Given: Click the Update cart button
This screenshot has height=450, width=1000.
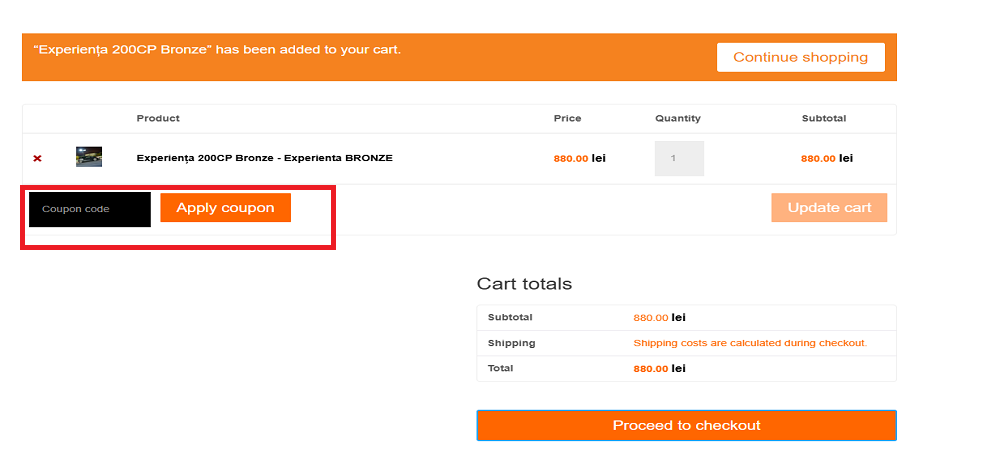Looking at the screenshot, I should click(829, 208).
